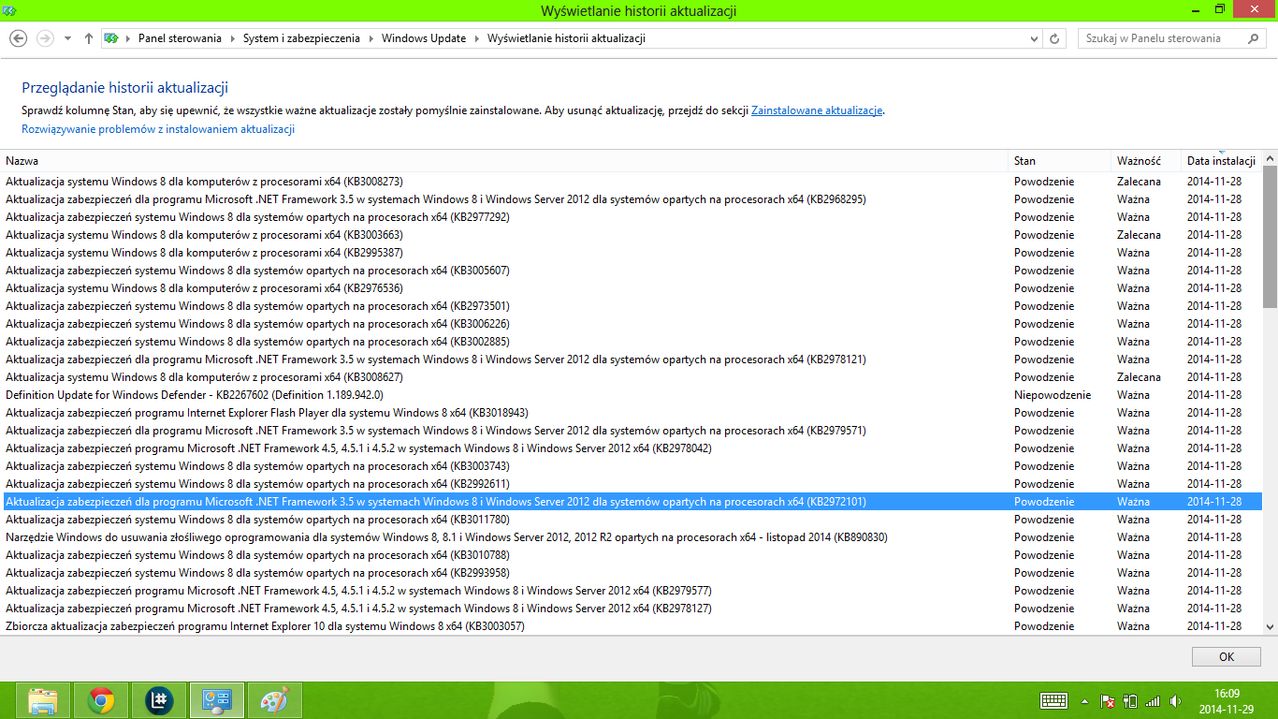Expand the arrow after System i zabezpieczenia breadcrumb
Image resolution: width=1278 pixels, height=719 pixels.
point(371,38)
